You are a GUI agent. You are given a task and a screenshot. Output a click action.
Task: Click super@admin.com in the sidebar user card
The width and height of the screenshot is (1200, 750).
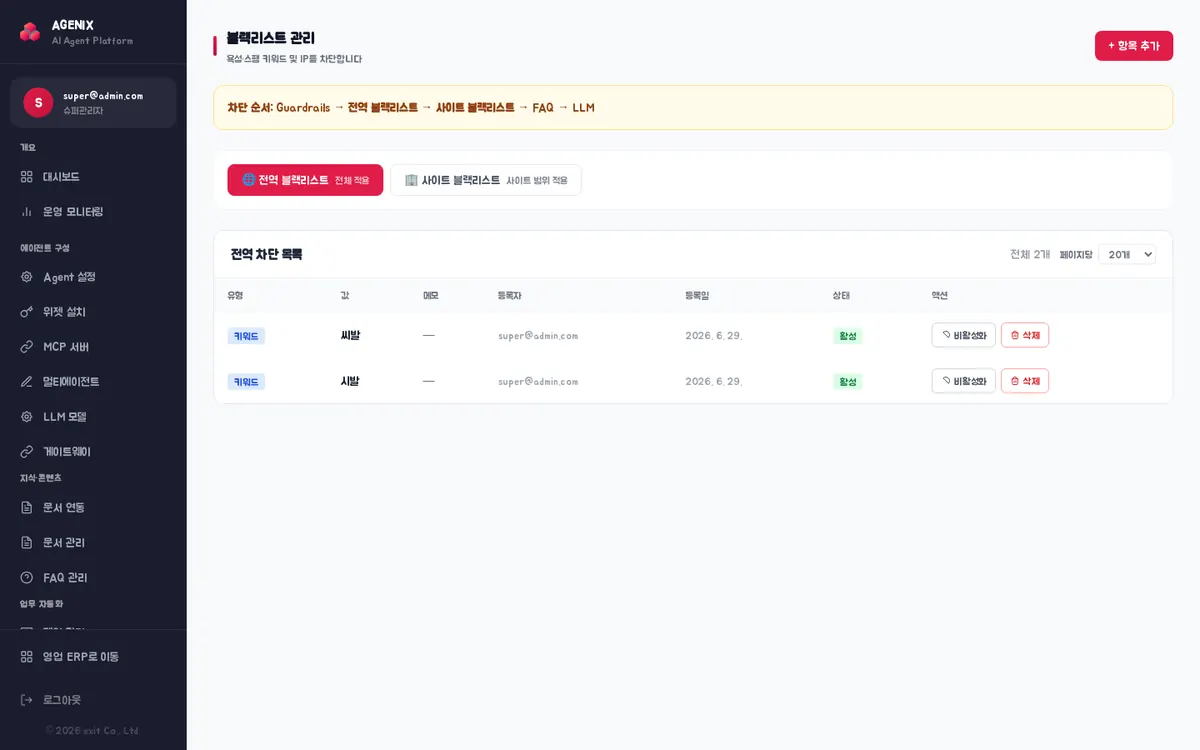click(x=103, y=96)
